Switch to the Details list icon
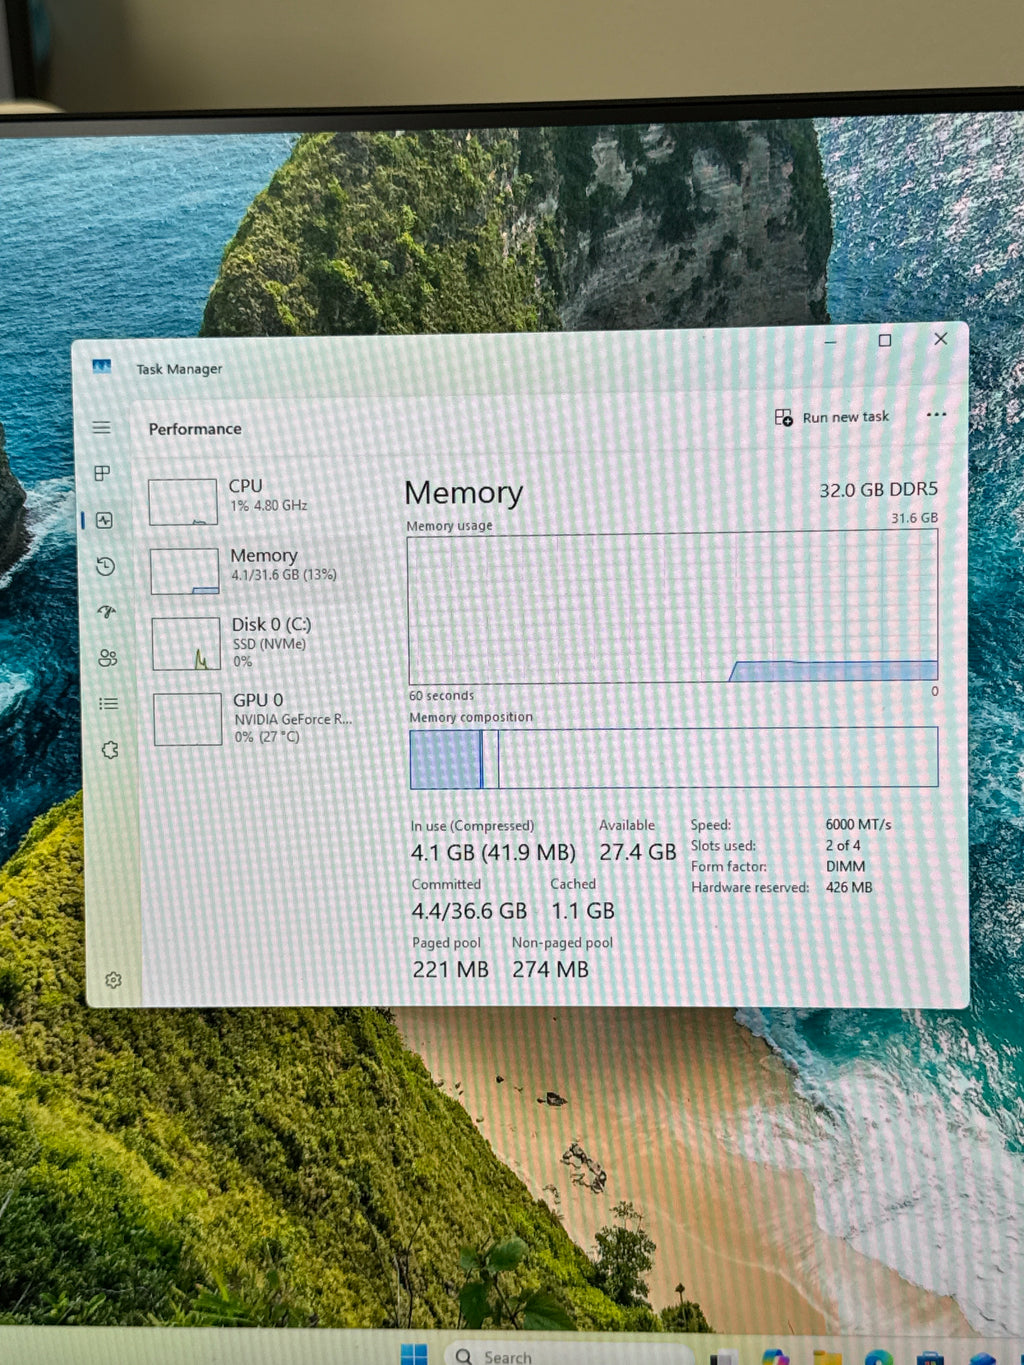This screenshot has height=1365, width=1024. click(108, 703)
